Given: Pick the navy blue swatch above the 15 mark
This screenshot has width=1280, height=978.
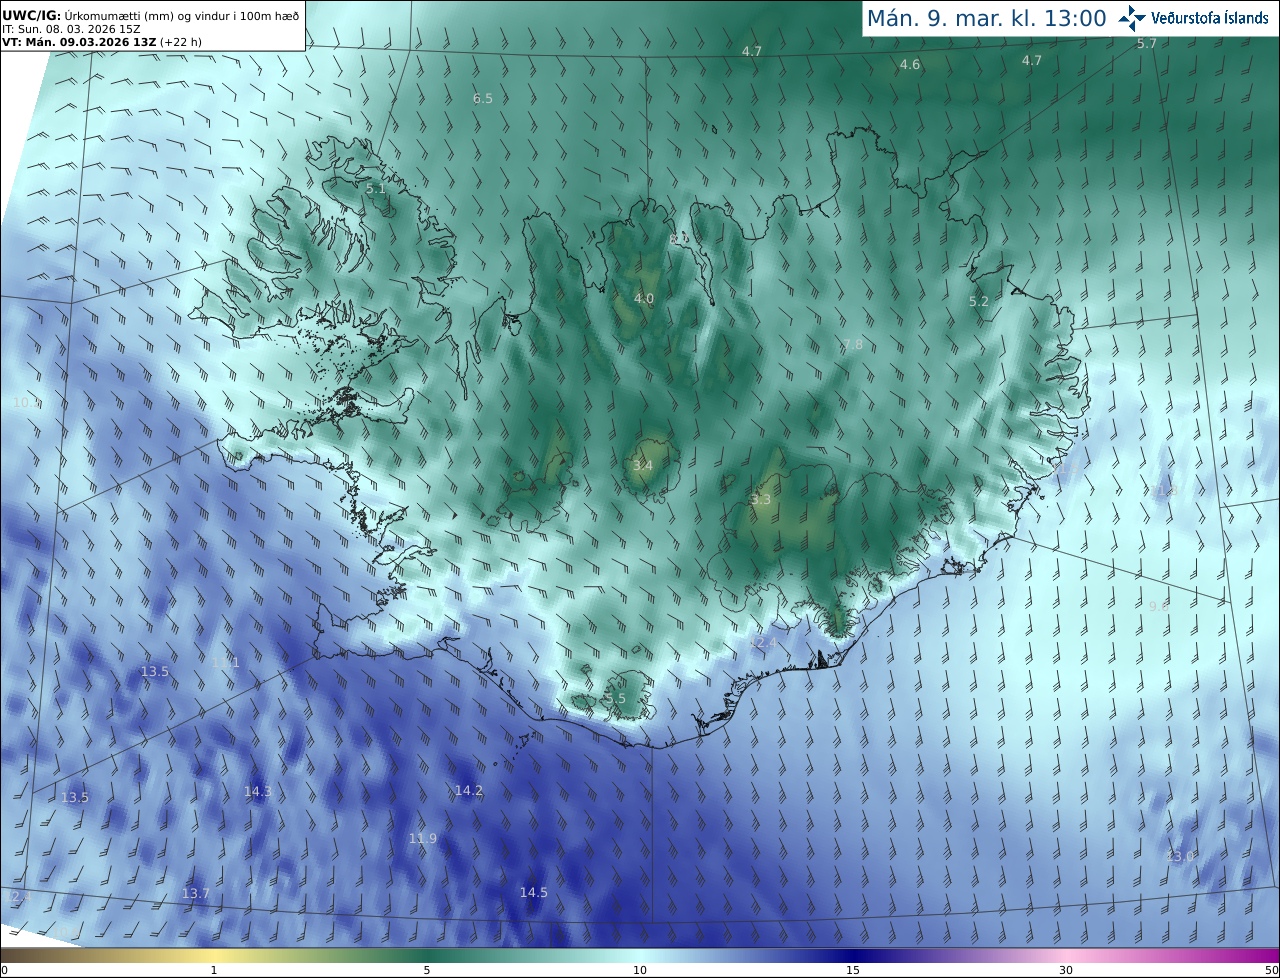Looking at the screenshot, I should pyautogui.click(x=853, y=955).
